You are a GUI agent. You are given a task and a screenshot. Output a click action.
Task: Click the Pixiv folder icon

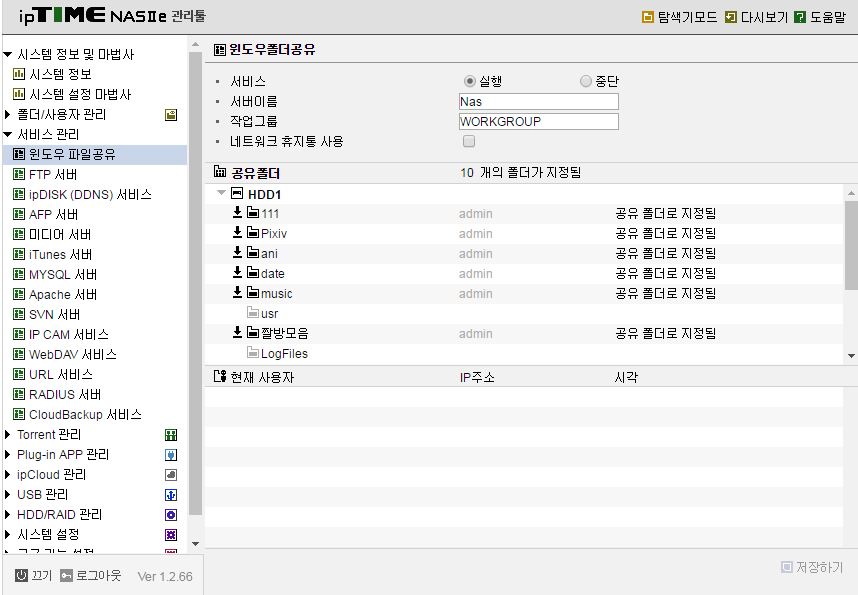click(253, 233)
